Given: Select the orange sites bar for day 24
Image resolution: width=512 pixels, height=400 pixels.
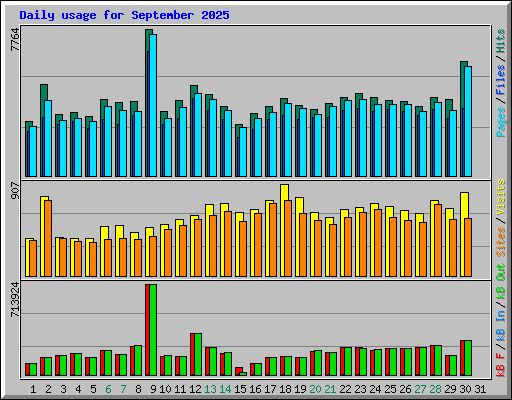Looking at the screenshot, I should pos(378,243).
